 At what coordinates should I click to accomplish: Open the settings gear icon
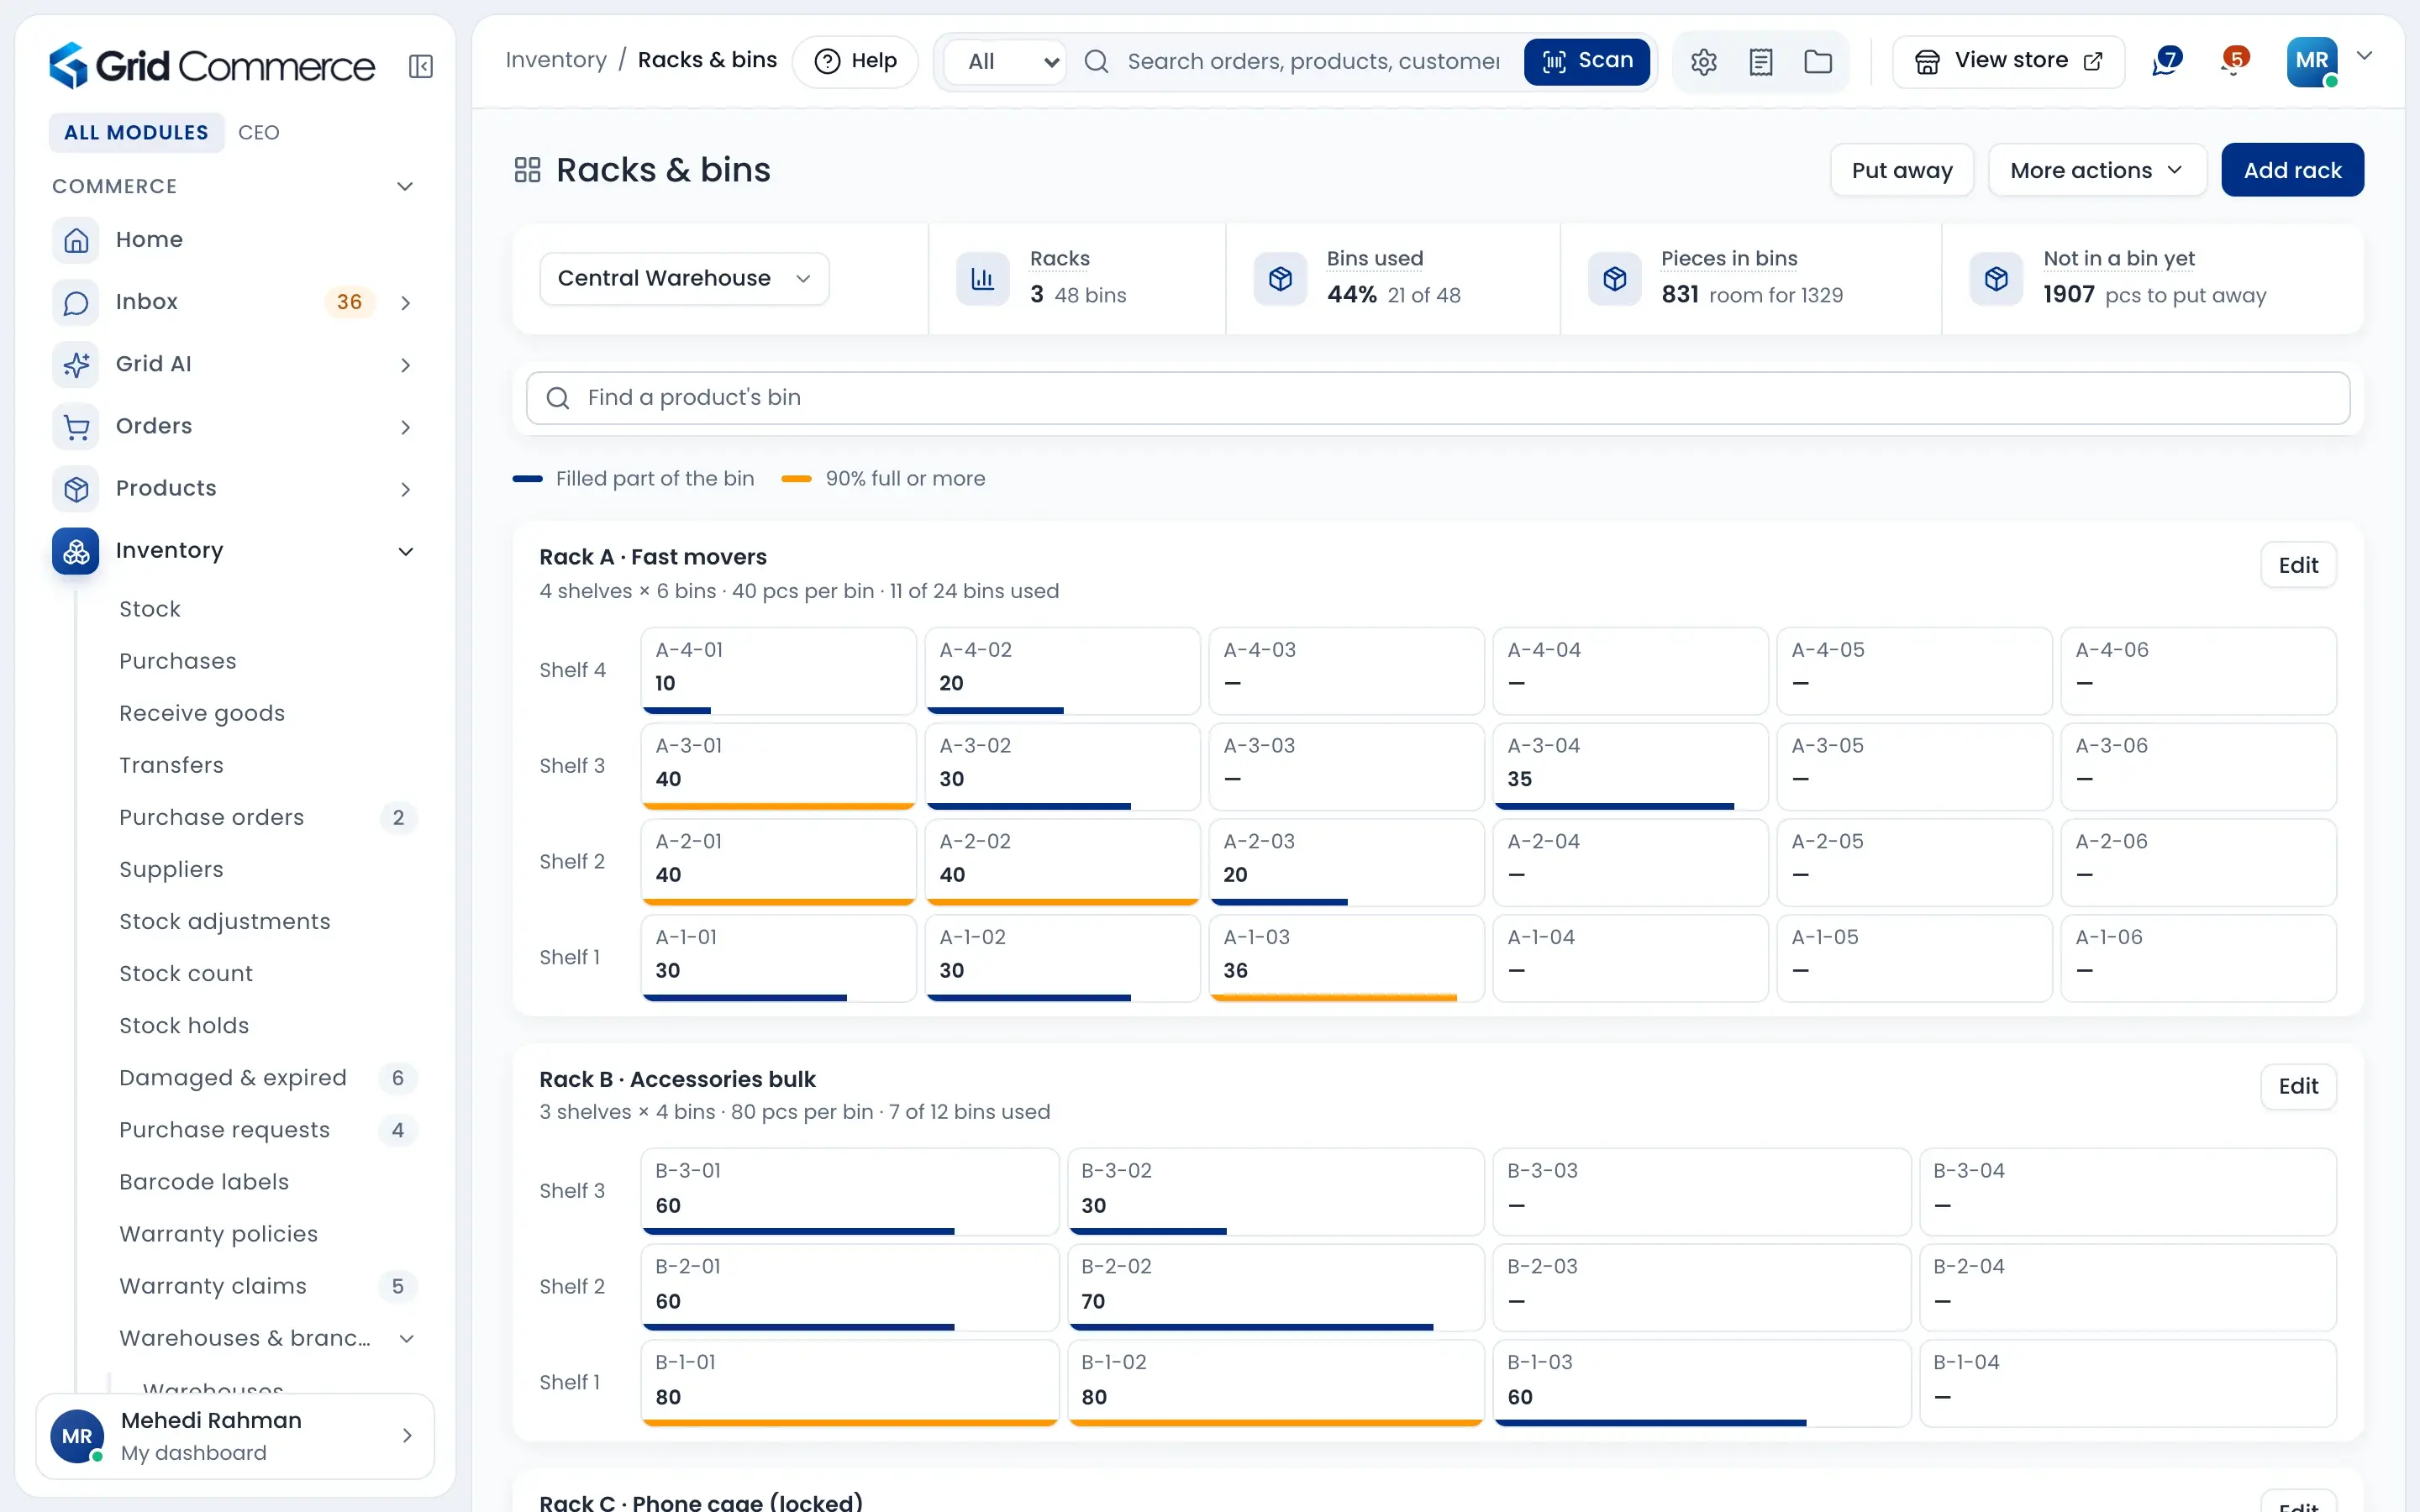click(x=1704, y=61)
